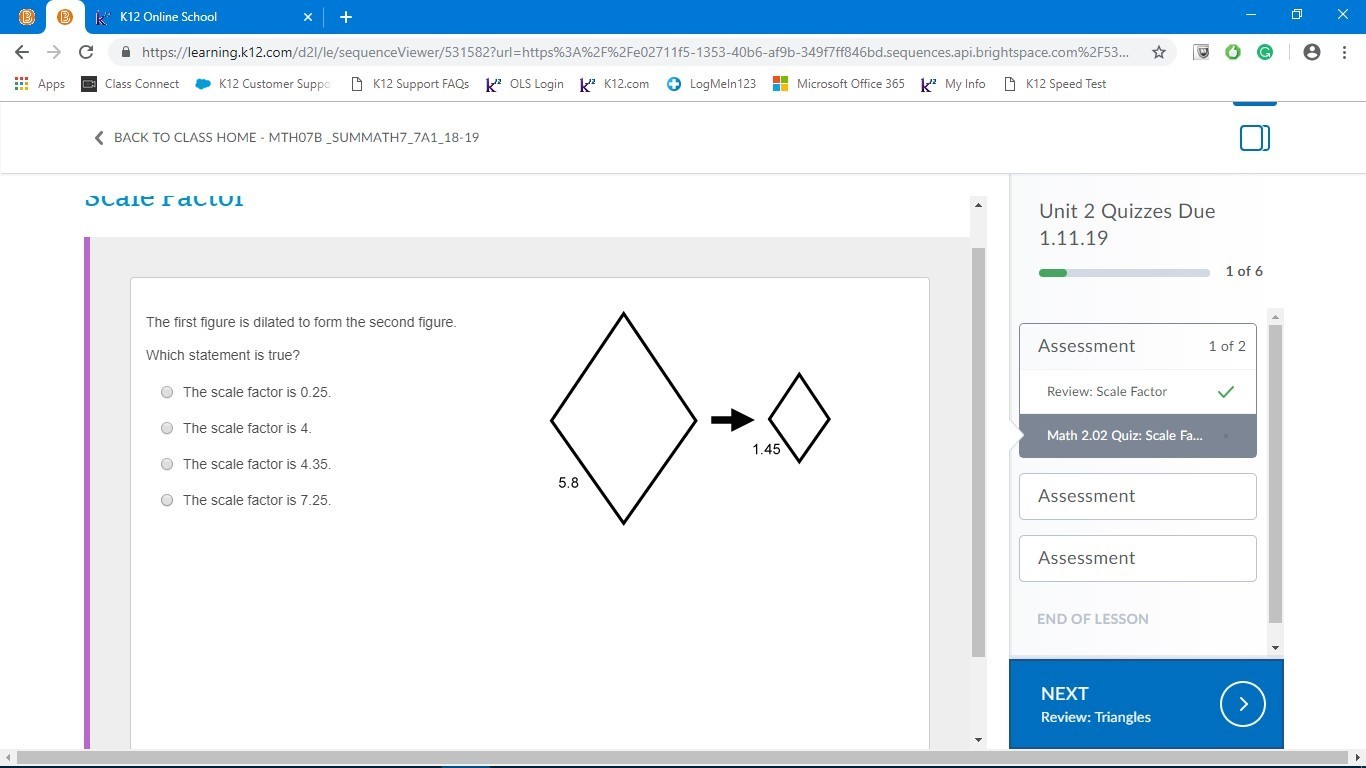Minimize the browser window
Image resolution: width=1366 pixels, height=768 pixels.
[1251, 15]
